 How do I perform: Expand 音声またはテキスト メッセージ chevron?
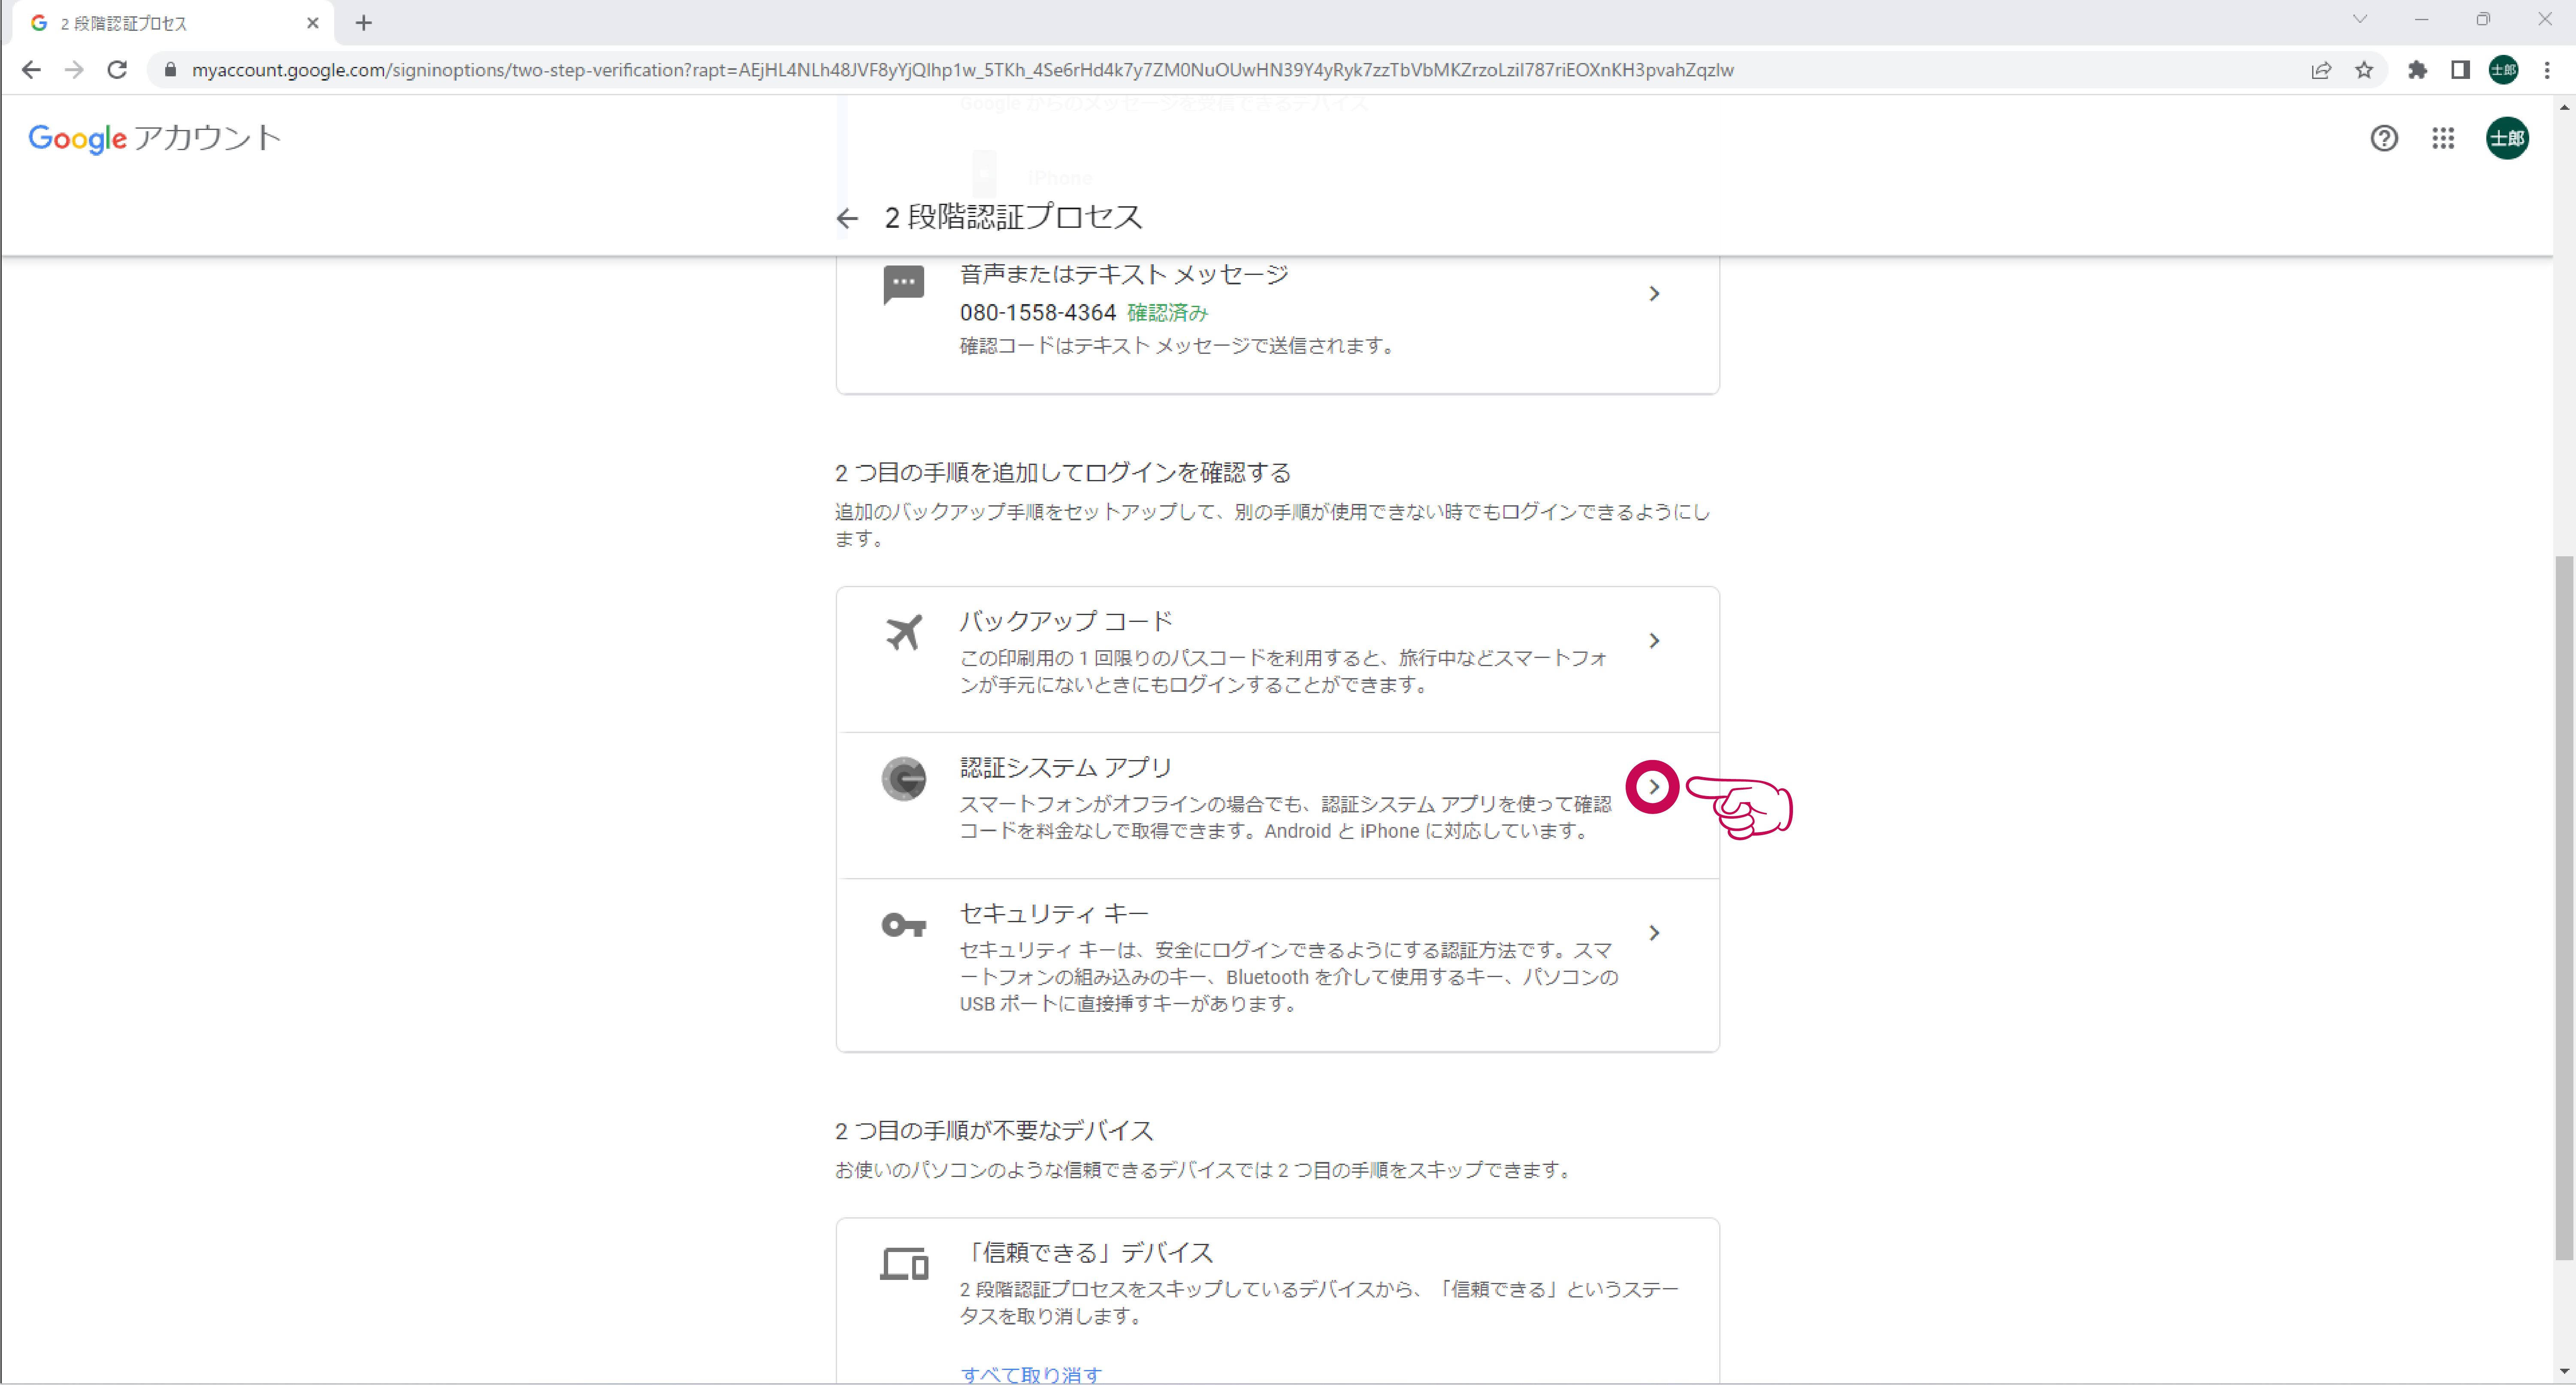click(x=1654, y=293)
